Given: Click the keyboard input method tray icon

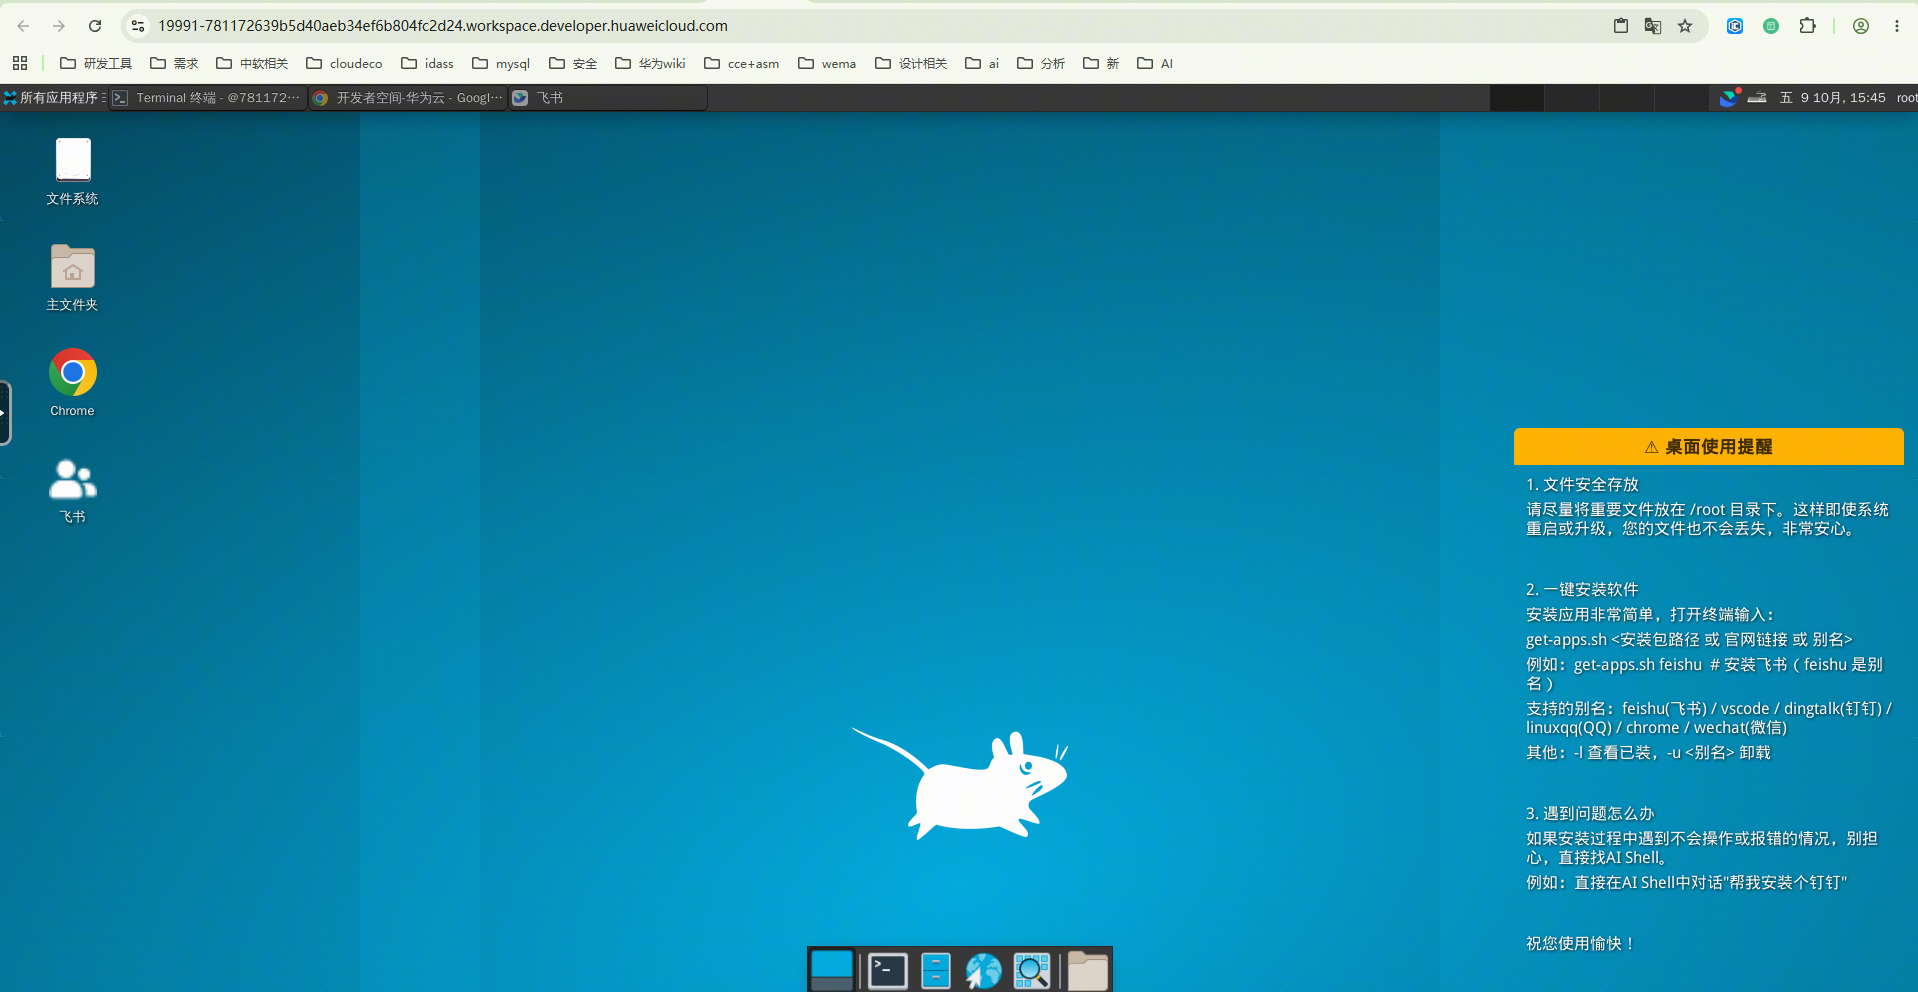Looking at the screenshot, I should coord(1757,98).
